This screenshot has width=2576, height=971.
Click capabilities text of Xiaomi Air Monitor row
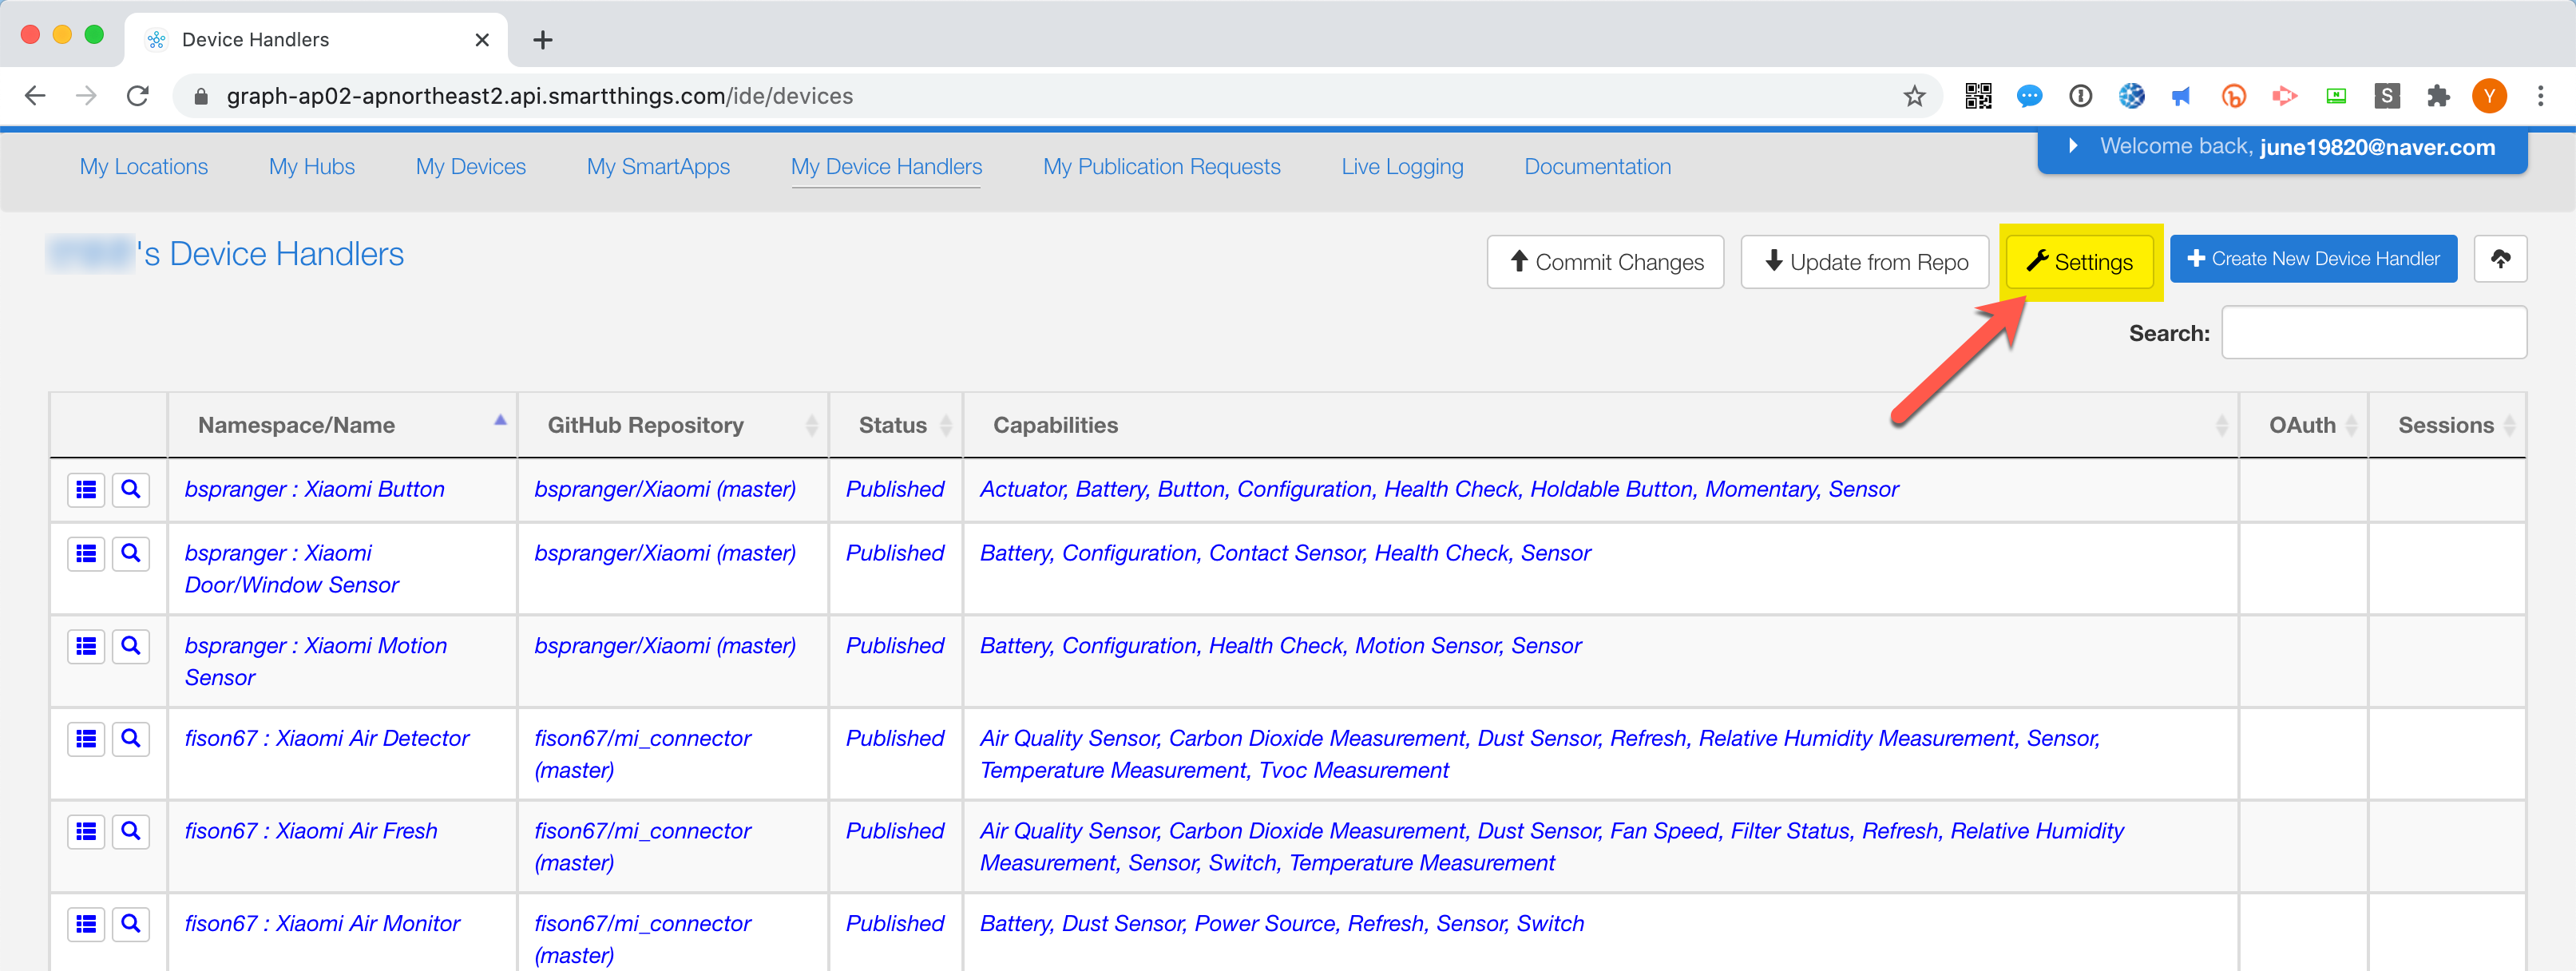(1282, 924)
